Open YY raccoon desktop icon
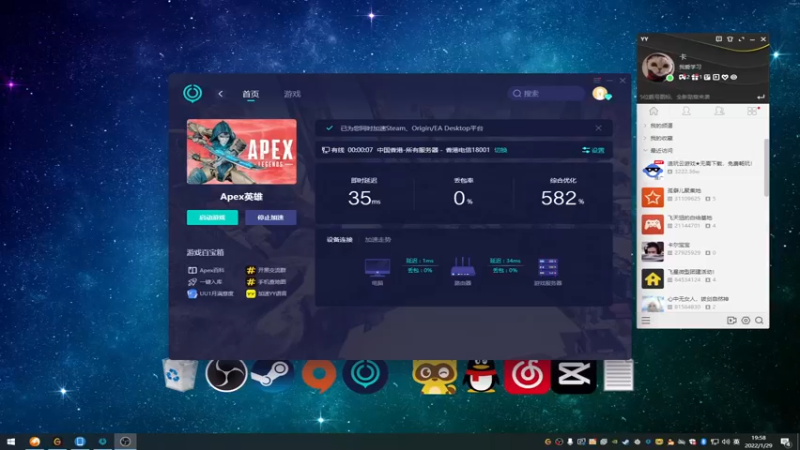The height and width of the screenshot is (450, 800). point(434,377)
